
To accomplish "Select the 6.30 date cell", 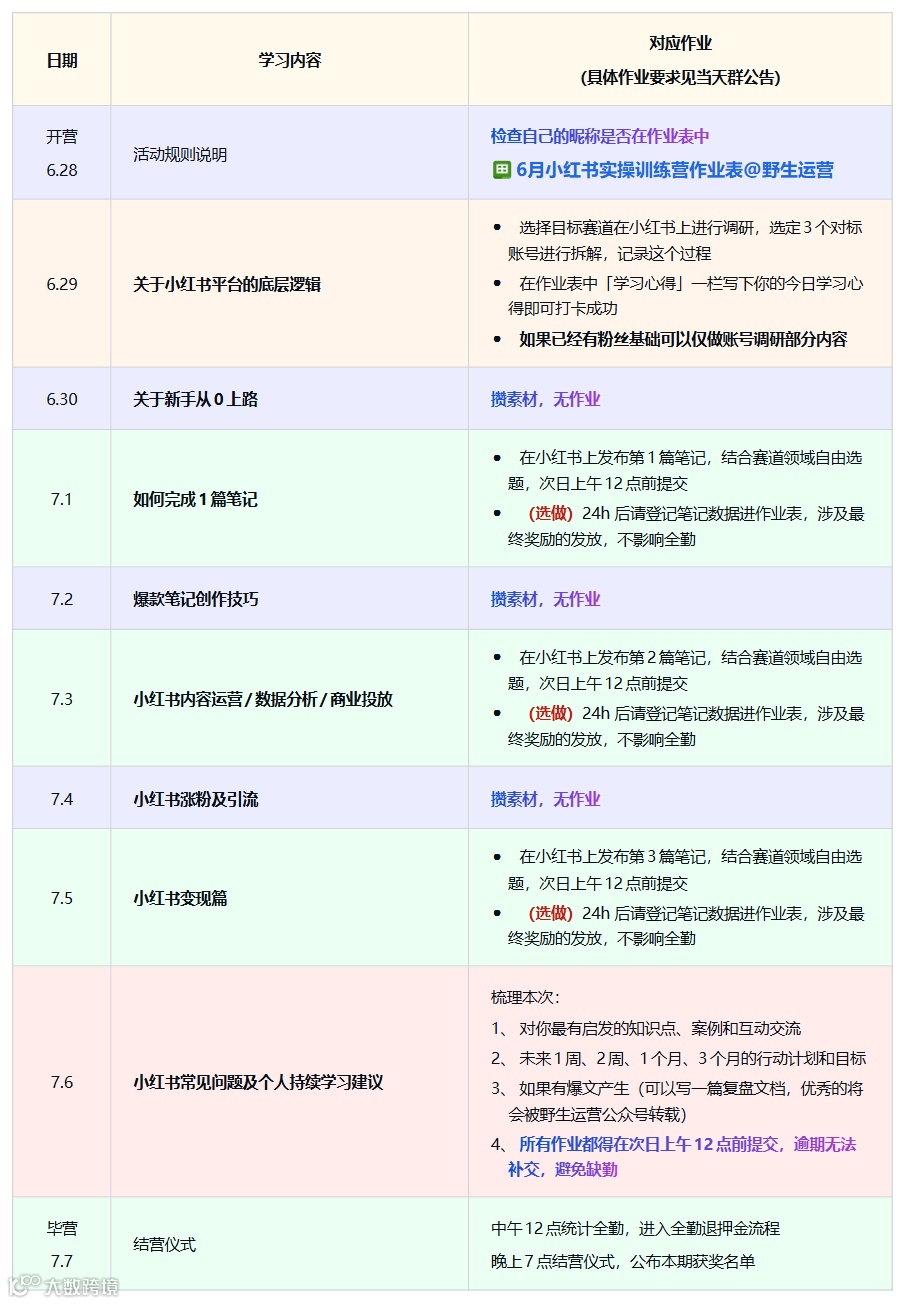I will 62,399.
